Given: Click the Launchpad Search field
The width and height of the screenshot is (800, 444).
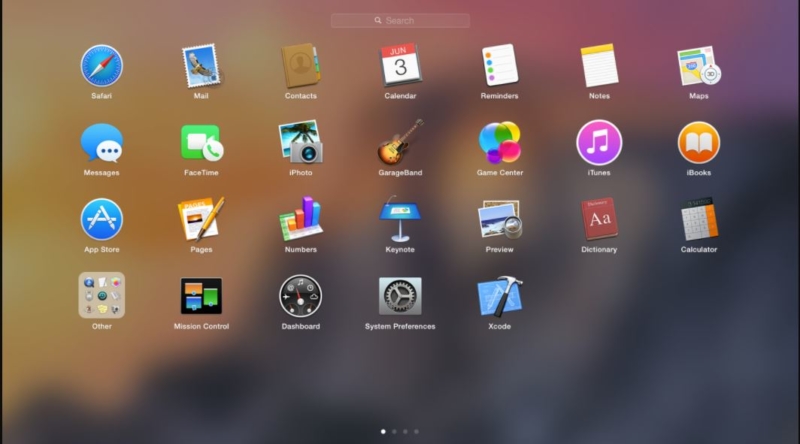Looking at the screenshot, I should (x=400, y=20).
